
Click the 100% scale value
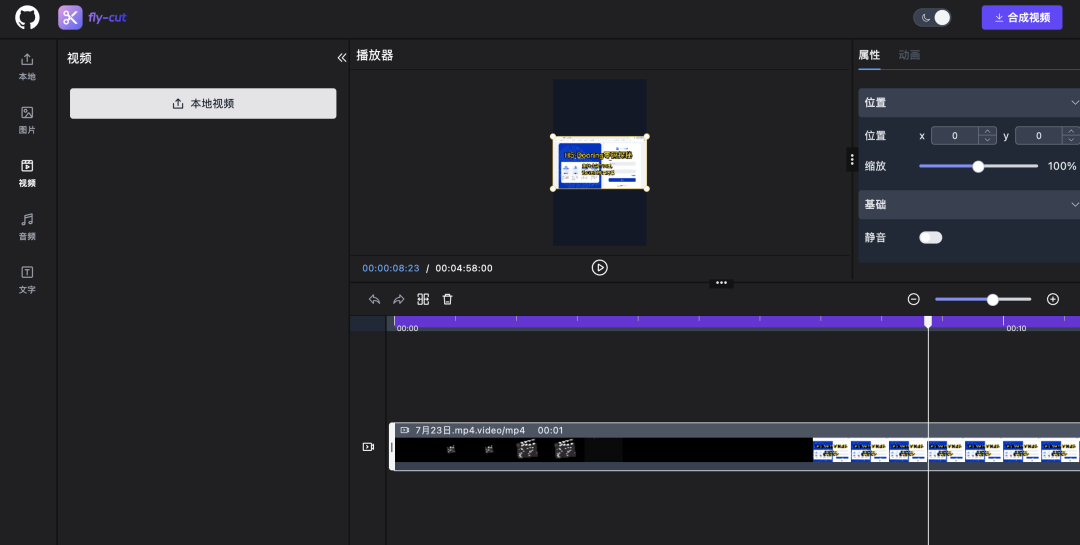pos(1061,166)
